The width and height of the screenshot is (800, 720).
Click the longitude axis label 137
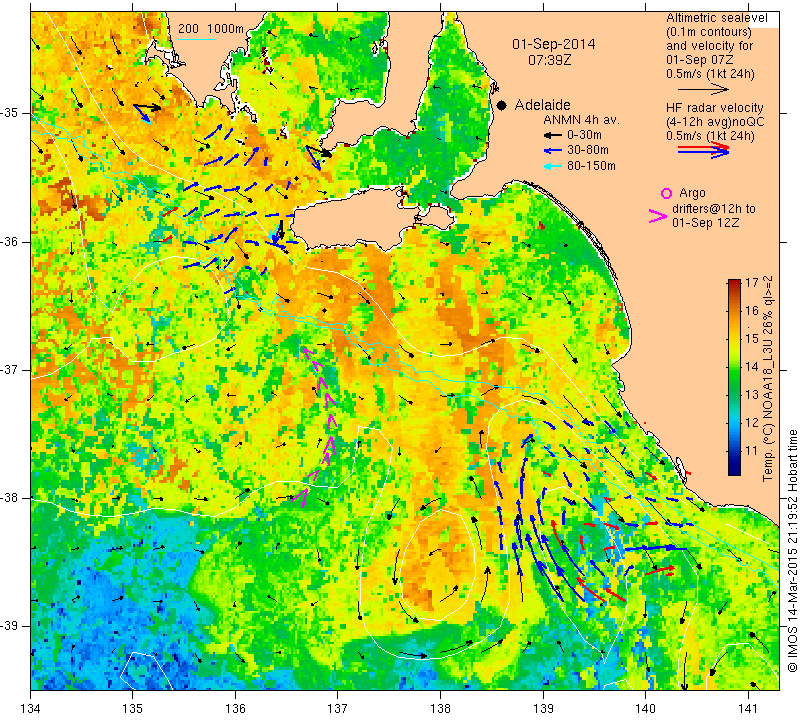pyautogui.click(x=337, y=708)
